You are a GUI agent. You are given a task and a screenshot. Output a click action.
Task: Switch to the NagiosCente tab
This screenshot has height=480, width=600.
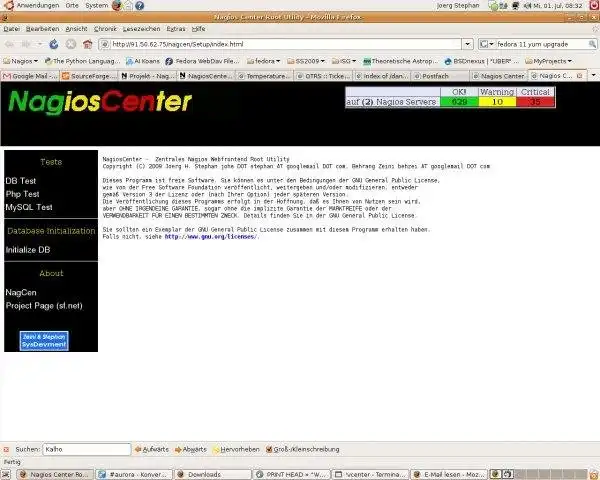[x=207, y=76]
